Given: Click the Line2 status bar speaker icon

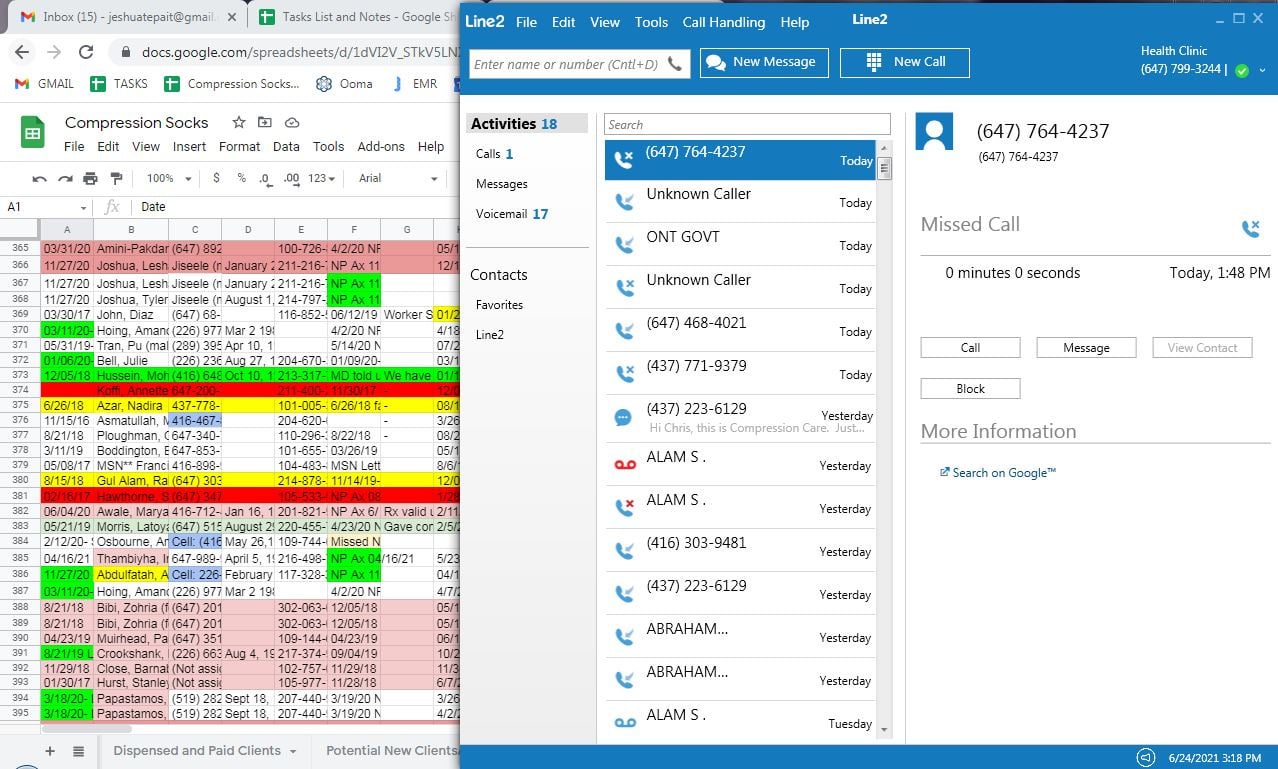Looking at the screenshot, I should 1147,757.
